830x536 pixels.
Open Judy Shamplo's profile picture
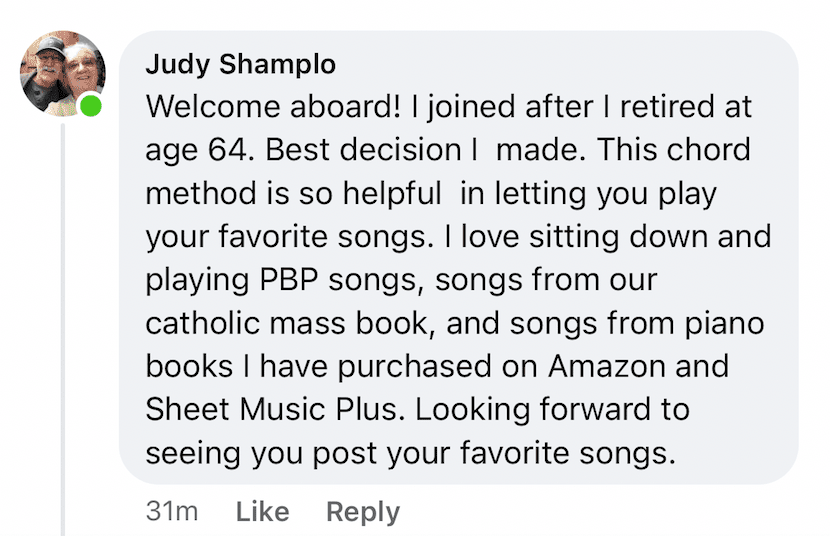[x=62, y=73]
